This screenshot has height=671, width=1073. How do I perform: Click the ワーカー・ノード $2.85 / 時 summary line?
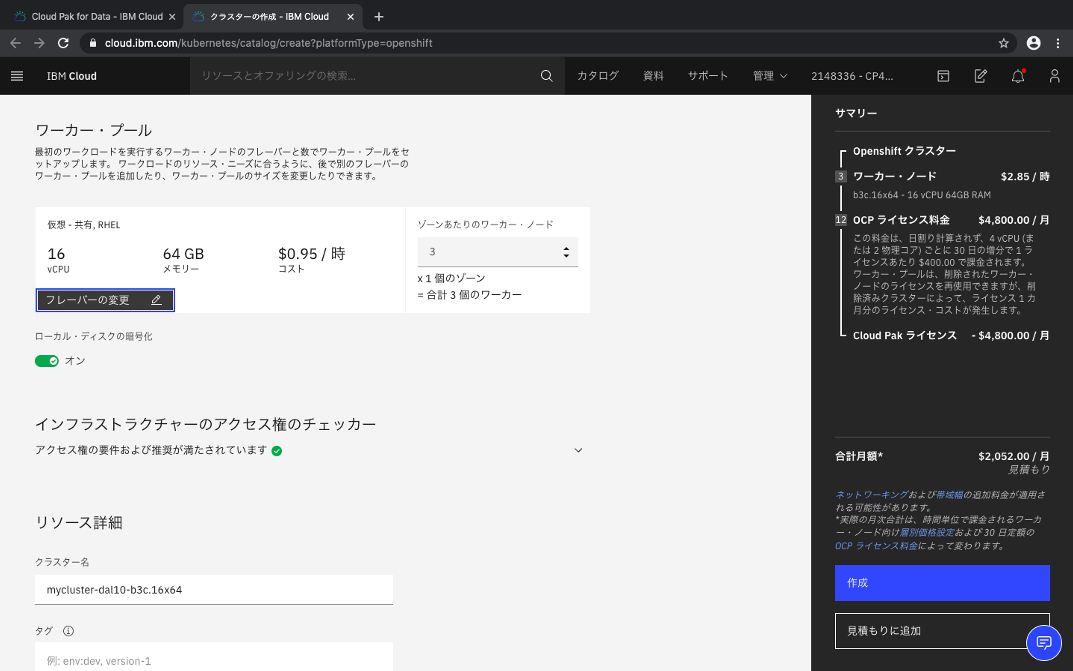tap(951, 176)
